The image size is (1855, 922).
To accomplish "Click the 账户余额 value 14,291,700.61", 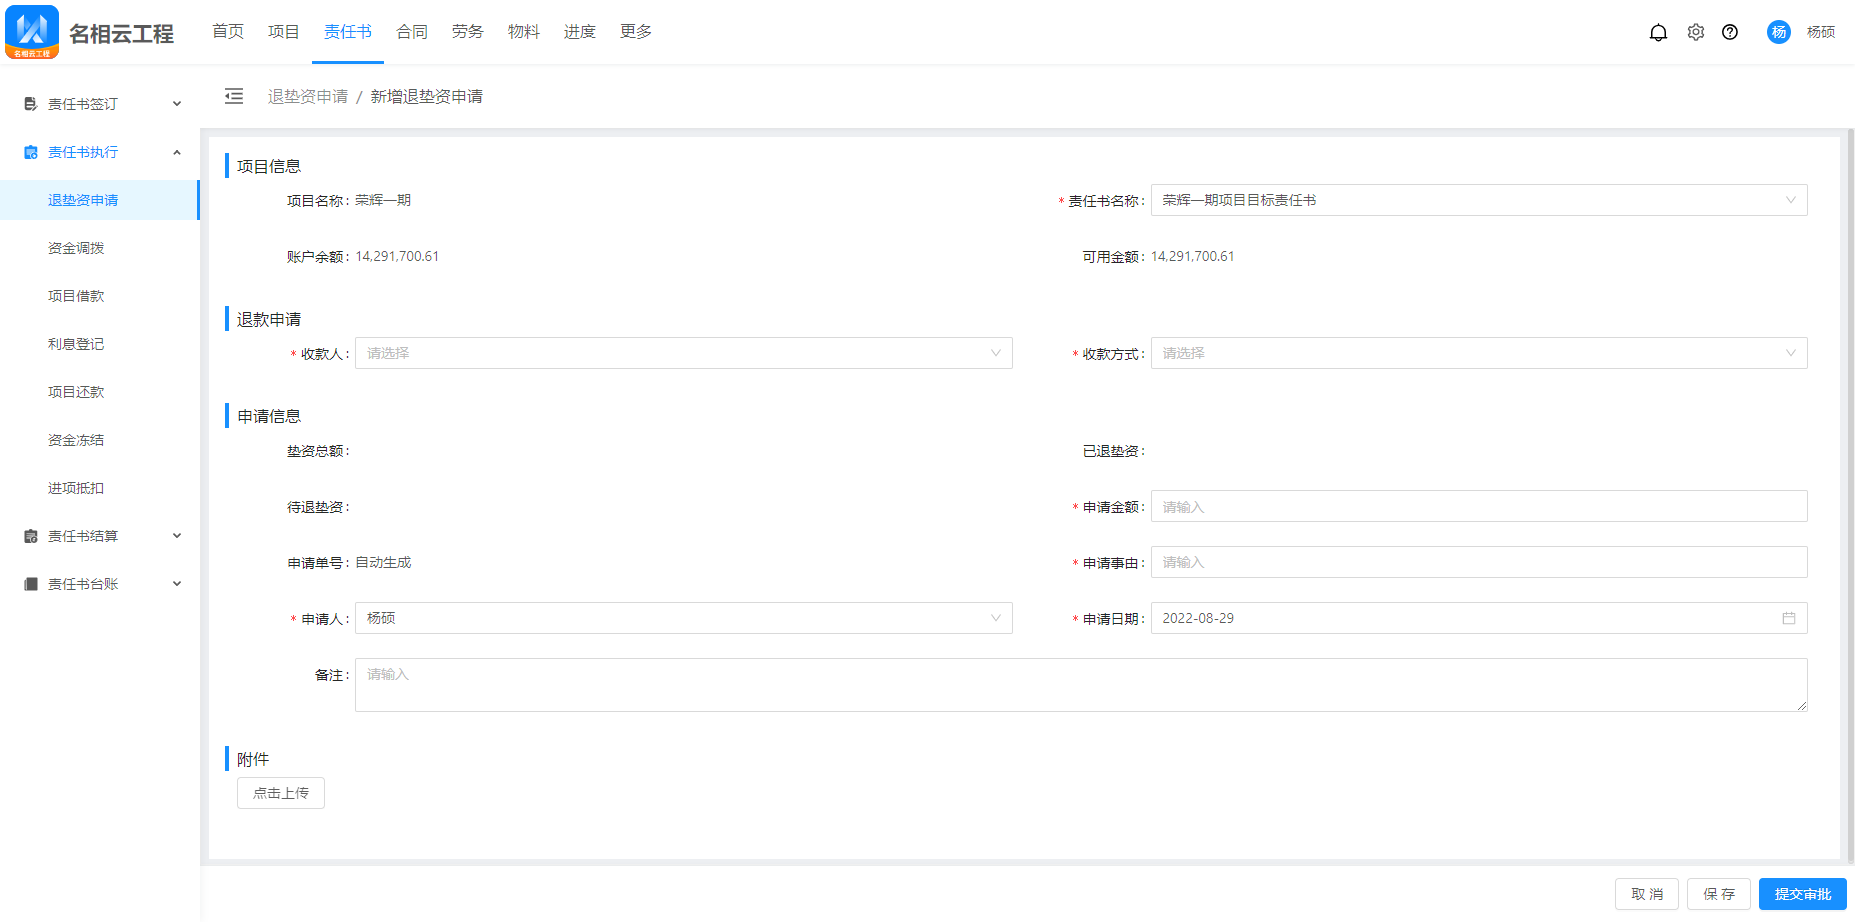I will click(397, 256).
